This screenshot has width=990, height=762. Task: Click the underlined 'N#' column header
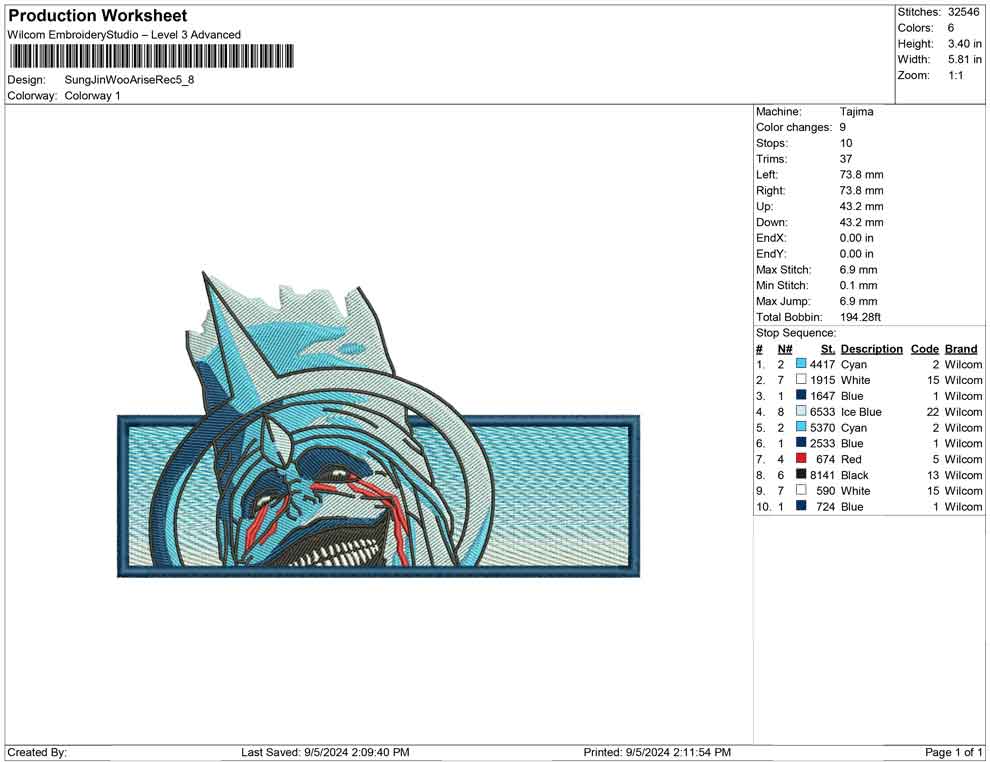pos(785,349)
